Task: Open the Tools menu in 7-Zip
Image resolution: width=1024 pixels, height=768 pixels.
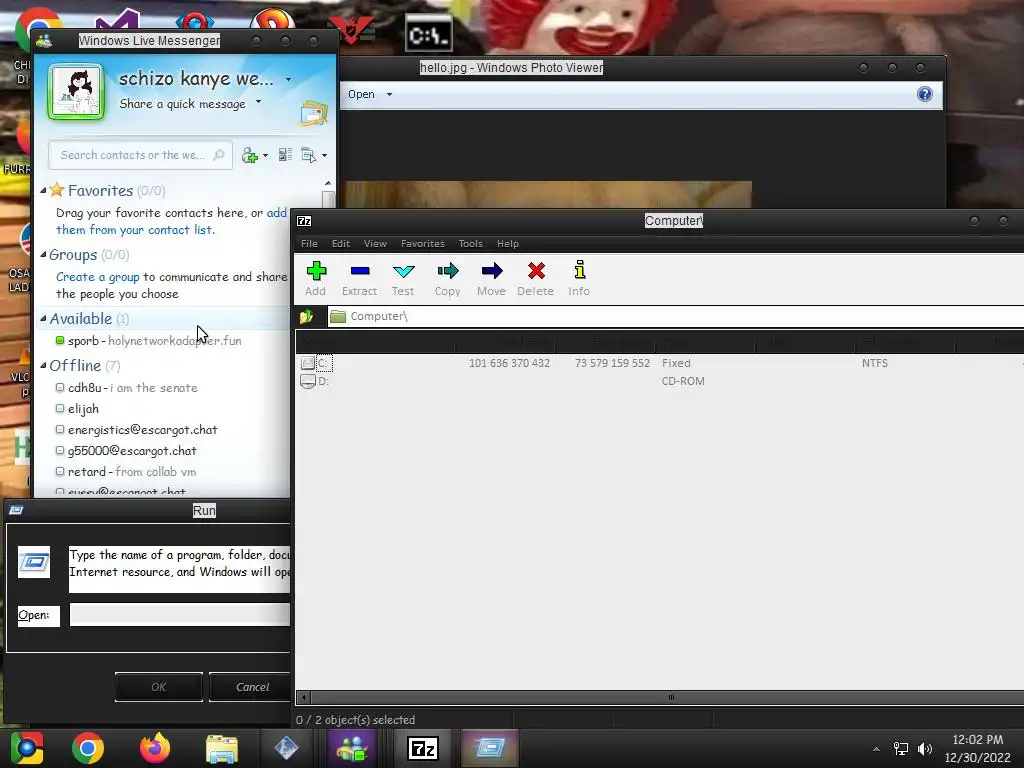Action: tap(470, 244)
